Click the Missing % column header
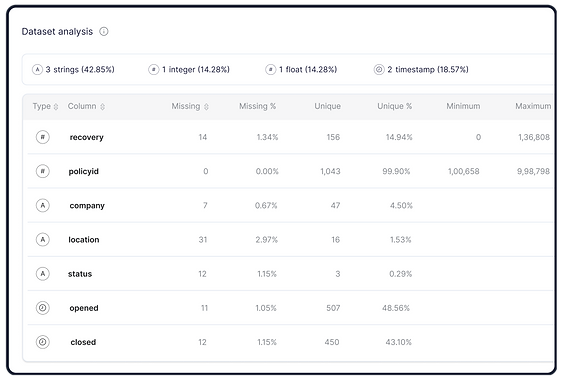 coord(257,106)
